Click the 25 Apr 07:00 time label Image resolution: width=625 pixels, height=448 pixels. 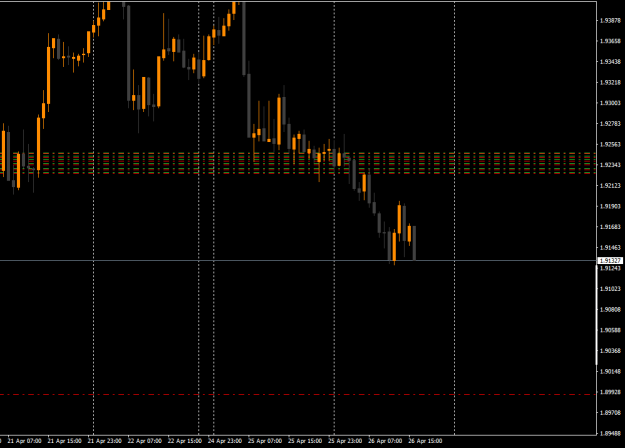(x=265, y=441)
